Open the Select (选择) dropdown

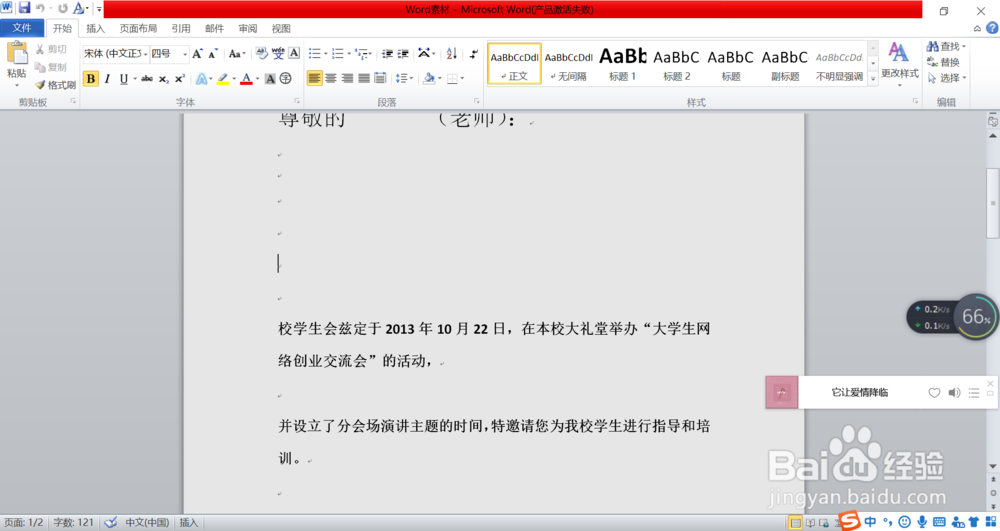click(x=946, y=78)
